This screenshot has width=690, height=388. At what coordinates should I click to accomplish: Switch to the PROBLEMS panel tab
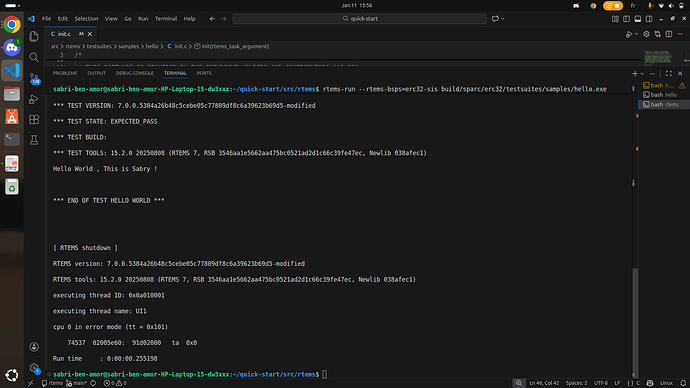65,73
